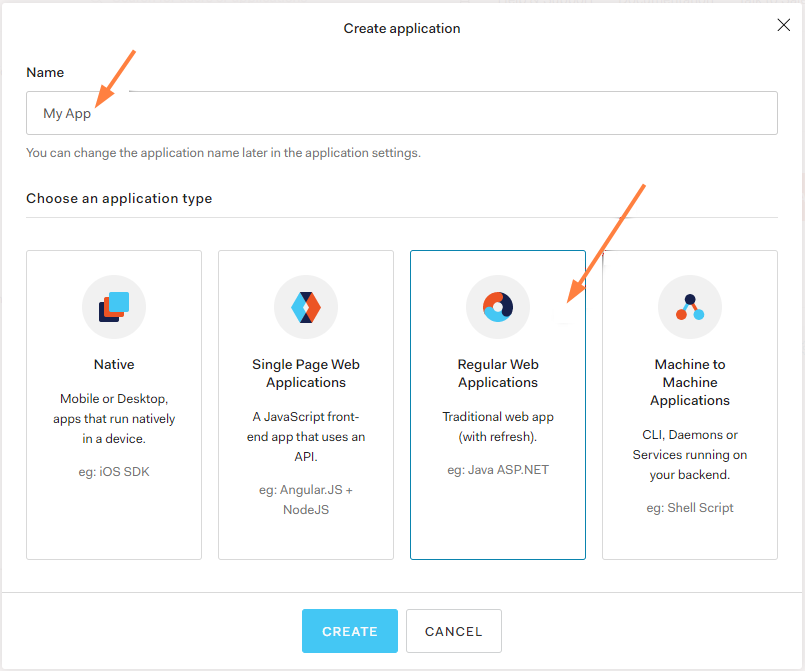805x671 pixels.
Task: Click 'CLI, Daemons or Services' description
Action: click(690, 454)
